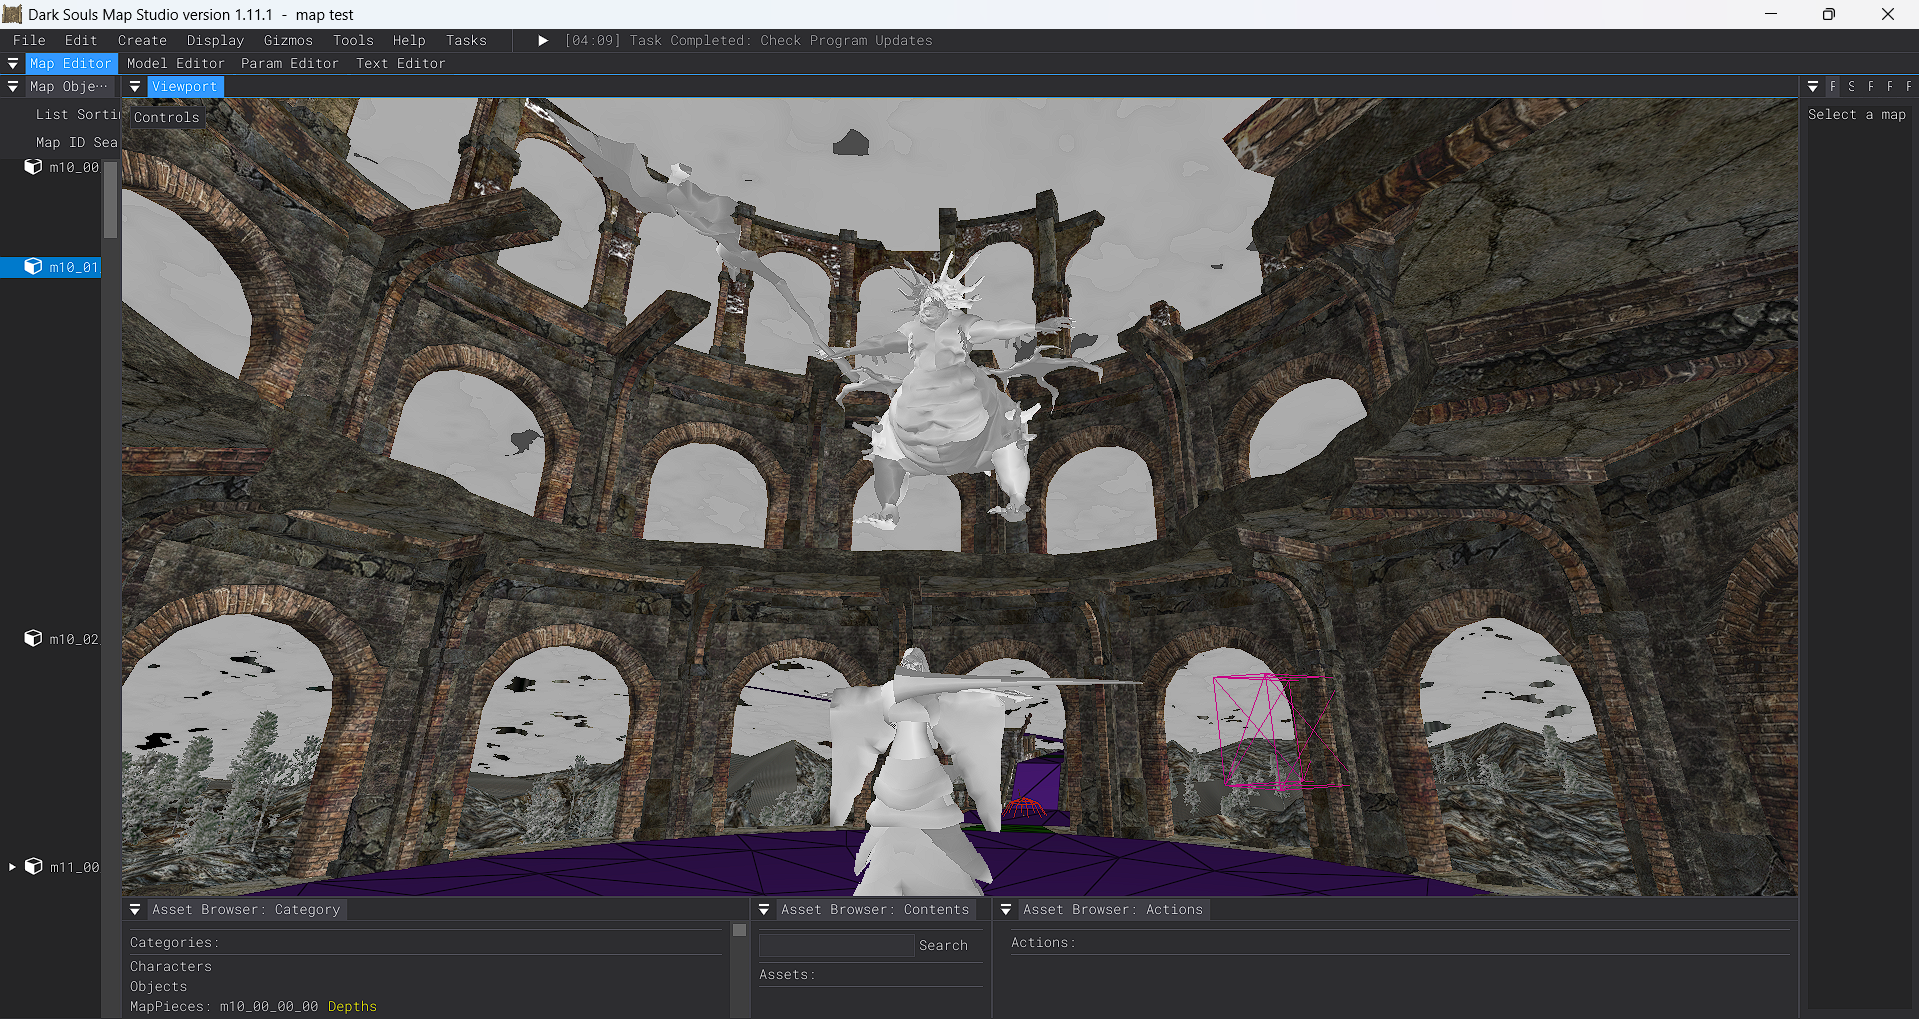Click the Task Completed status message

tap(749, 41)
